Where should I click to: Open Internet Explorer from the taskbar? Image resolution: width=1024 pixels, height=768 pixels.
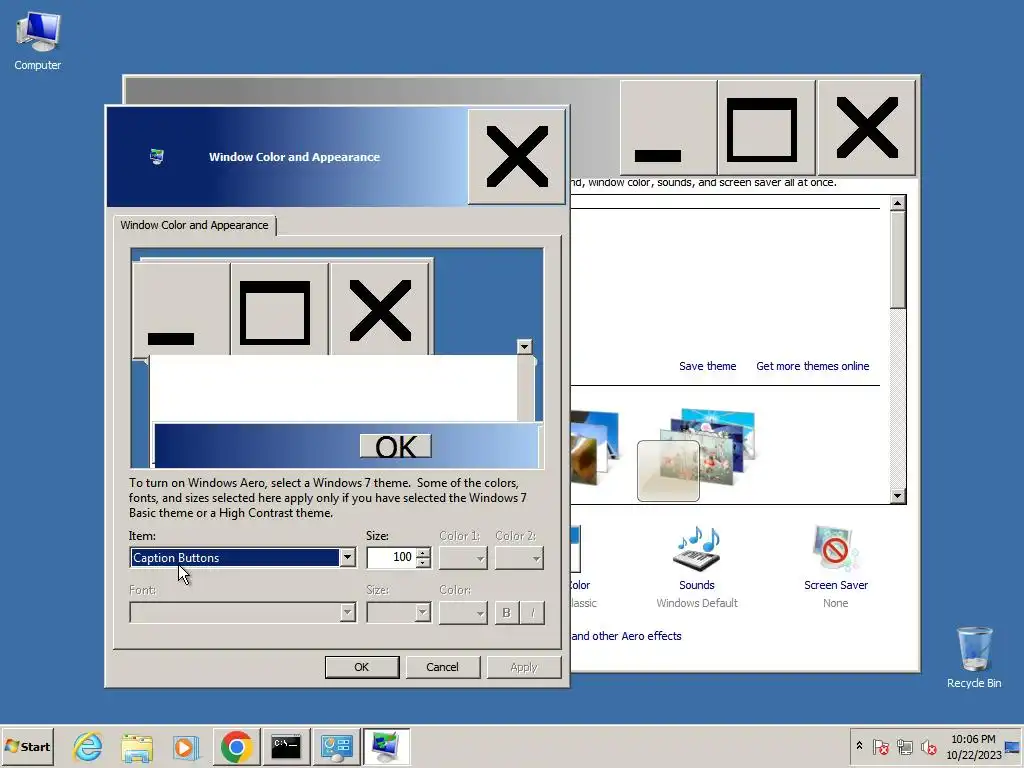click(88, 746)
